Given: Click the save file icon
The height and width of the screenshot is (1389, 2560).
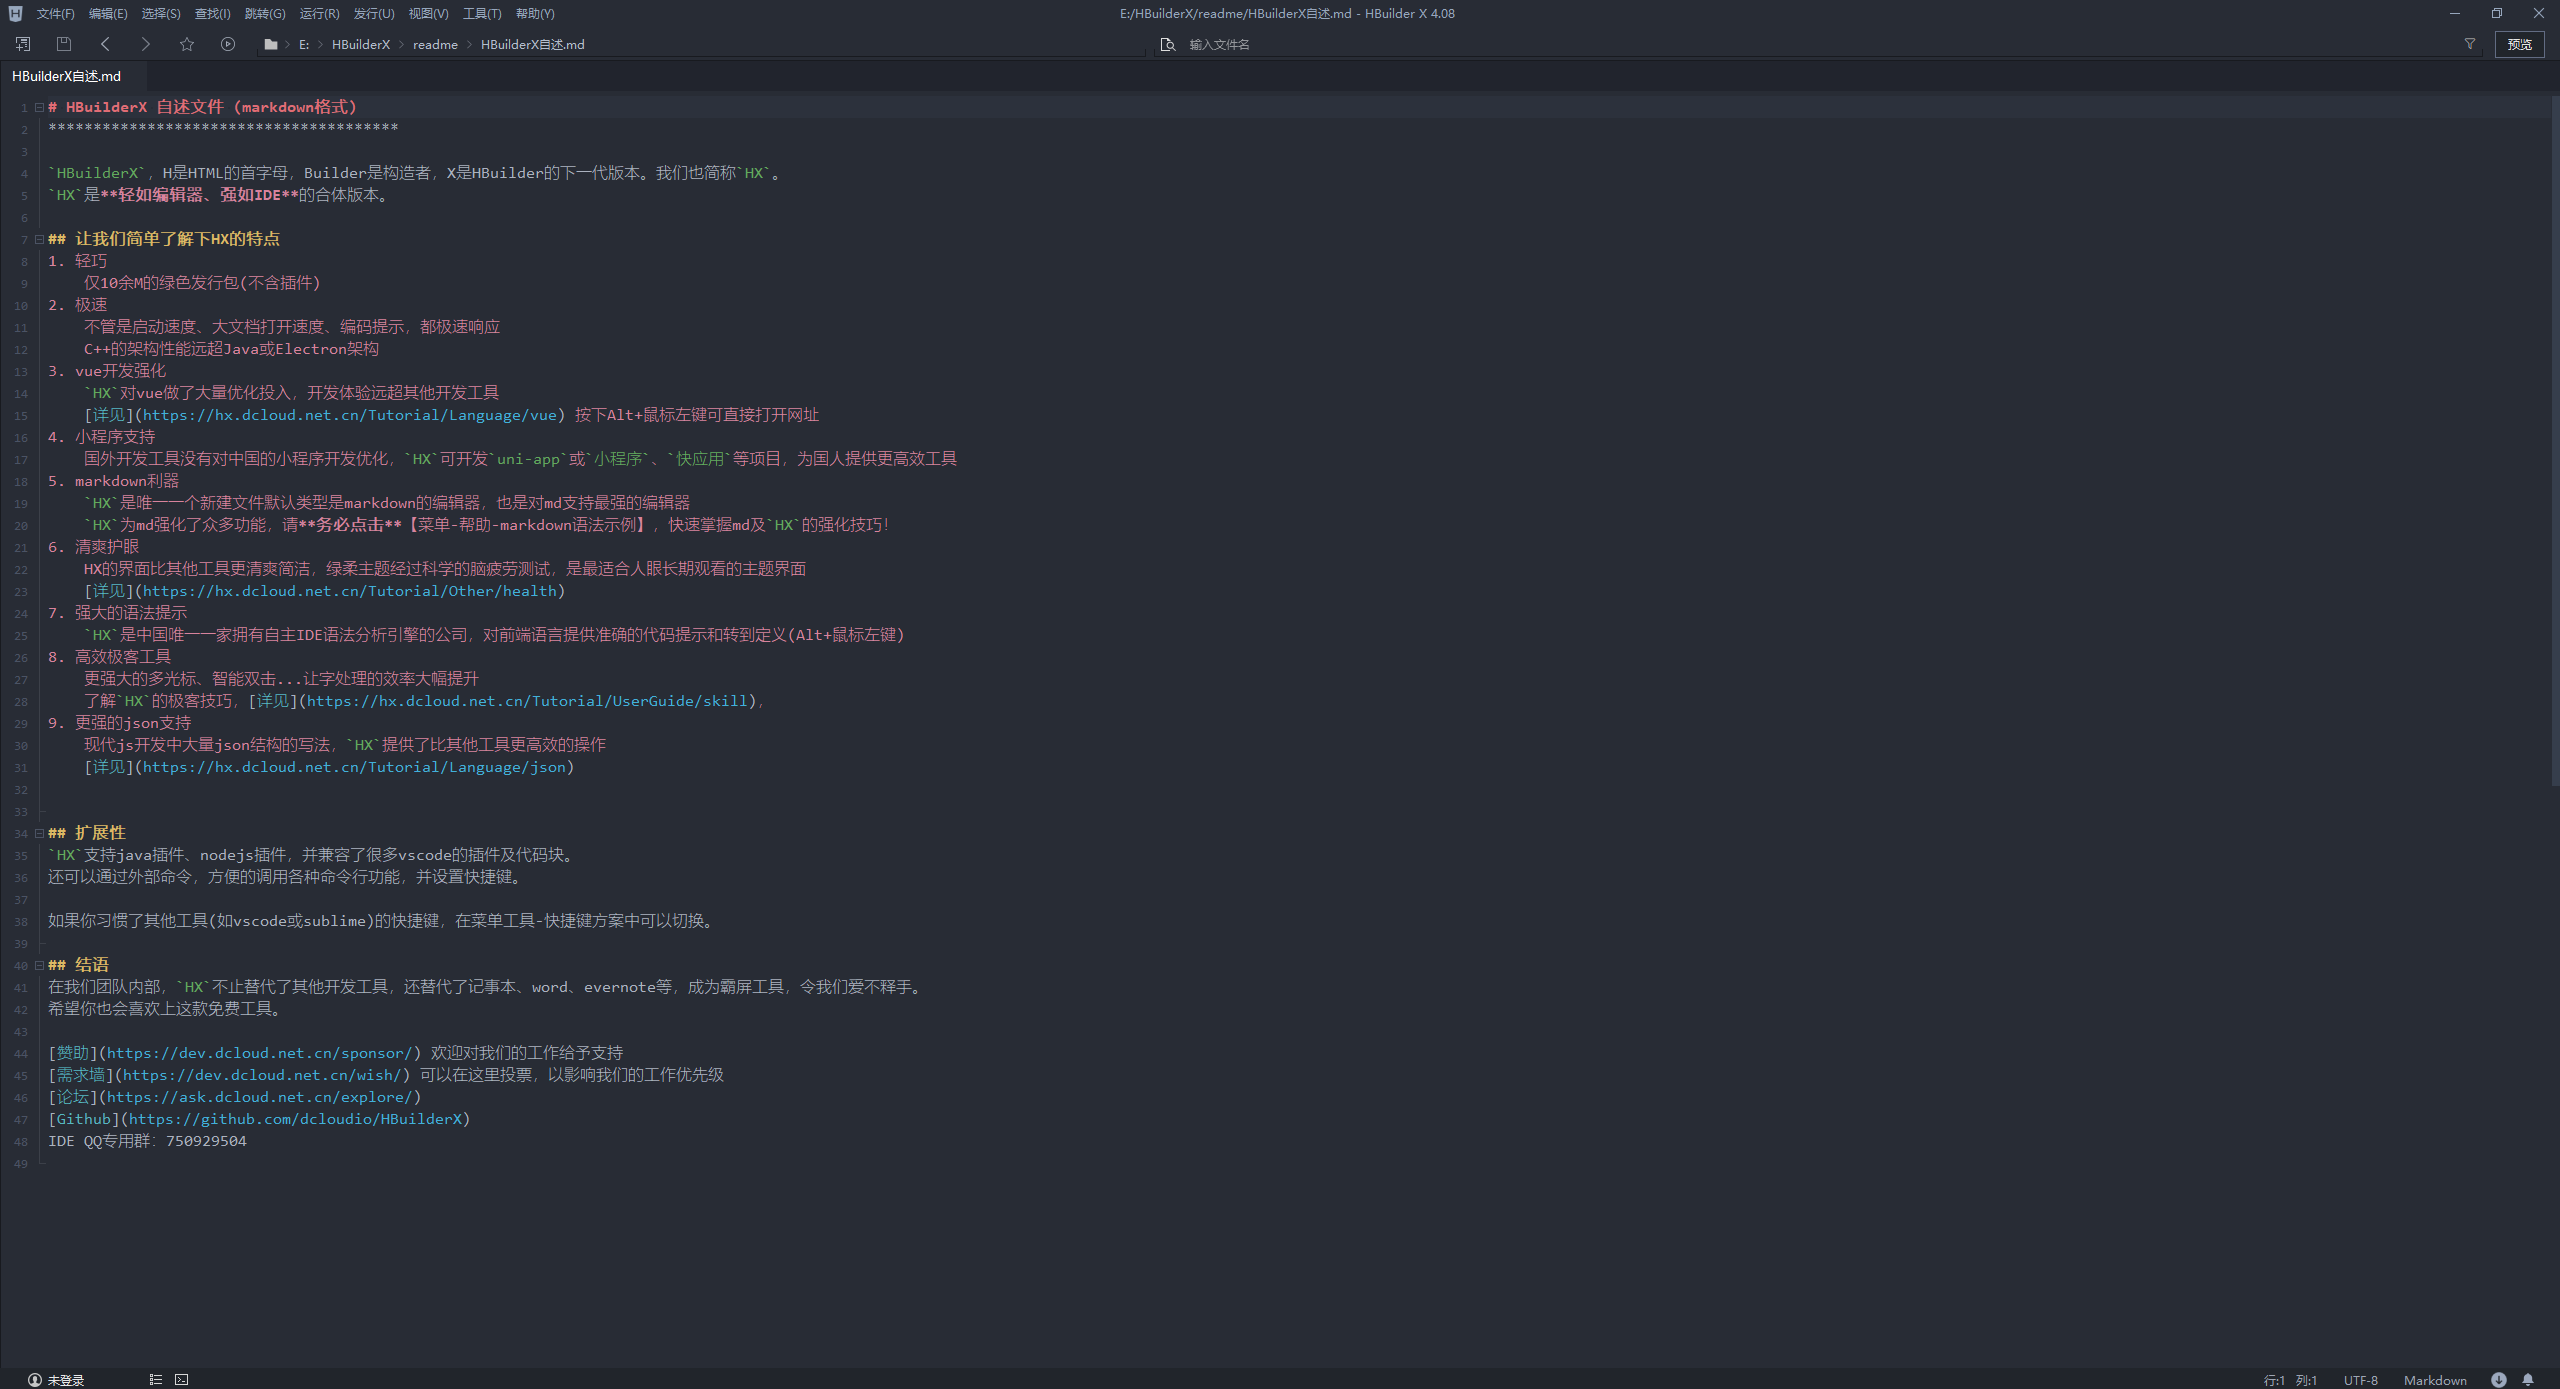Looking at the screenshot, I should pos(64,44).
